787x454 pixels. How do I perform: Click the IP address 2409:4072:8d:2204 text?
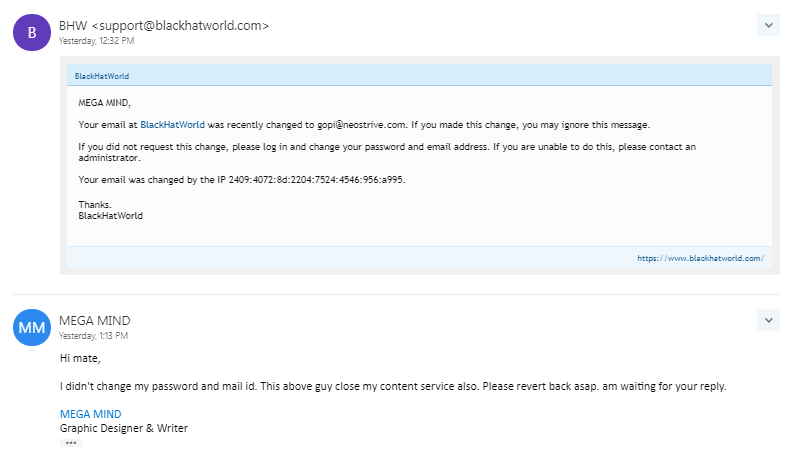pyautogui.click(x=316, y=180)
